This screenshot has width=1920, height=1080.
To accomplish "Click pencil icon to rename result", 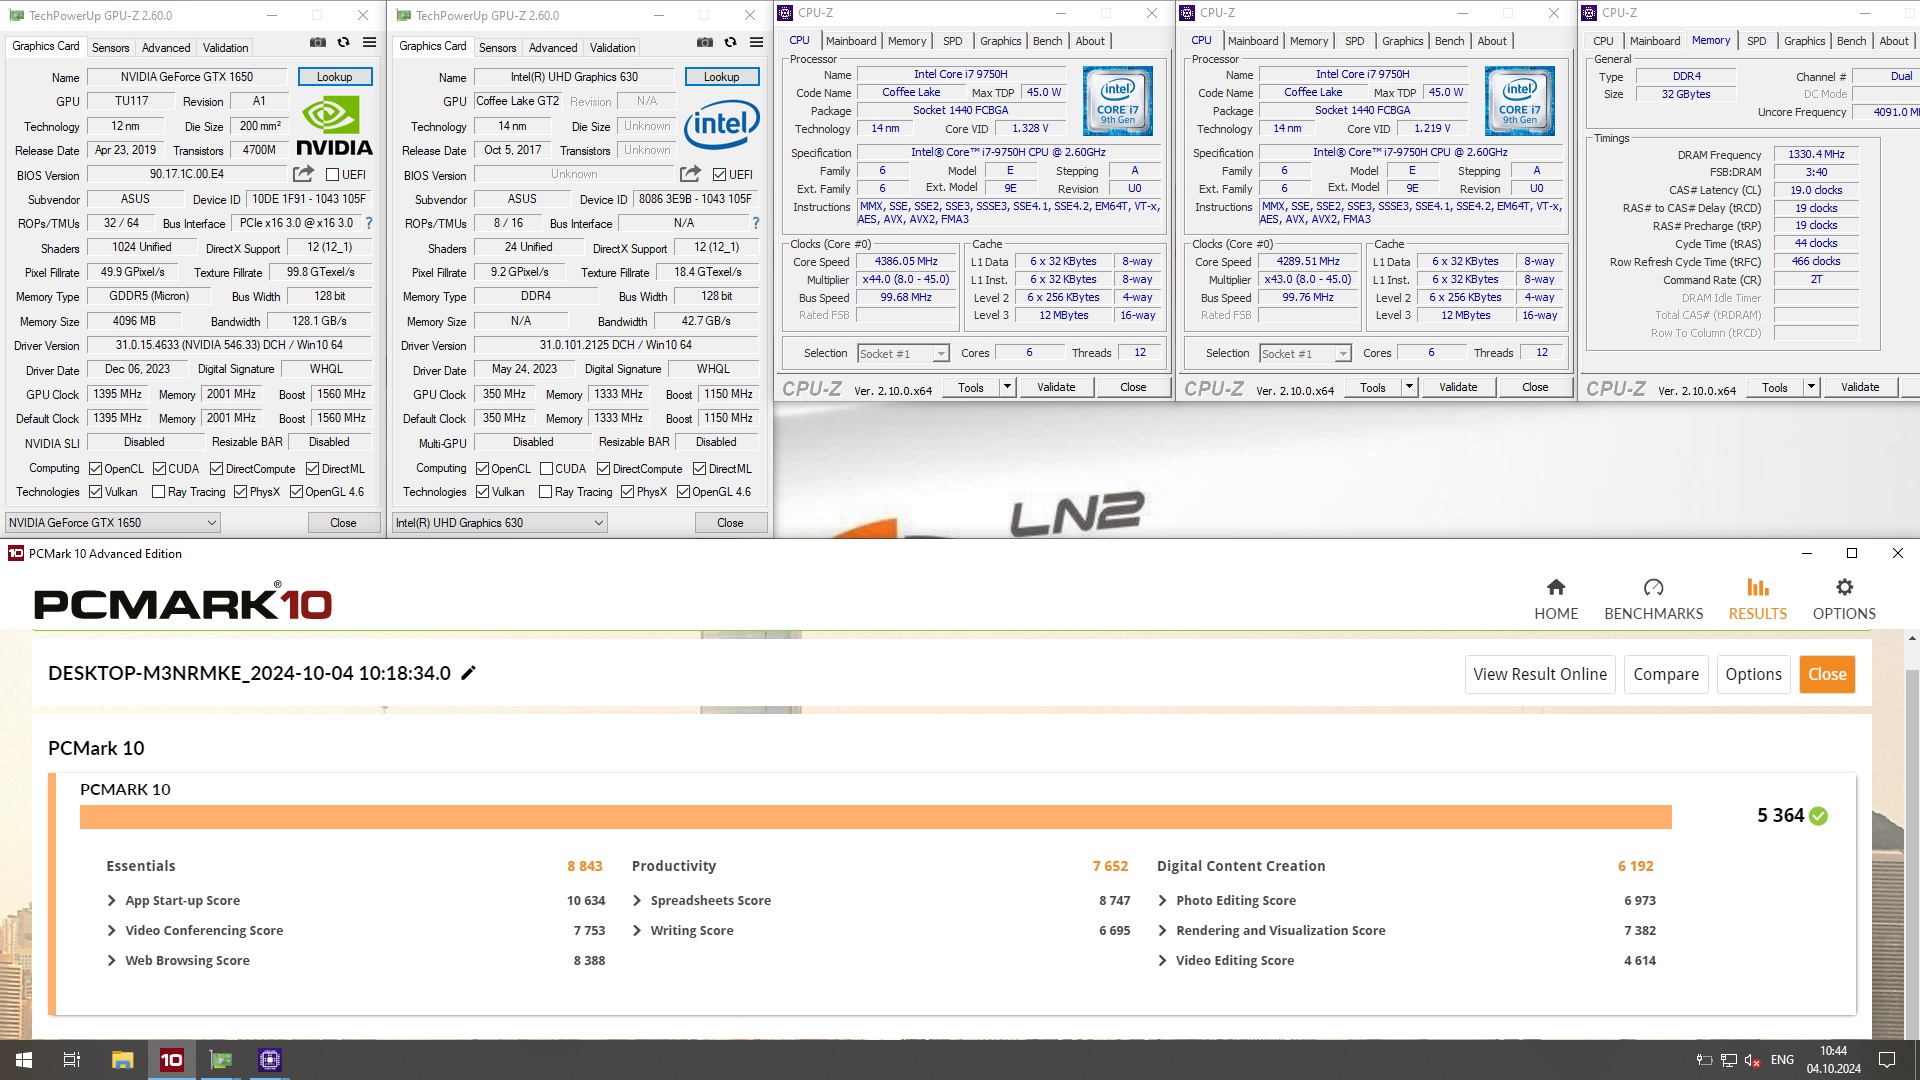I will [468, 673].
